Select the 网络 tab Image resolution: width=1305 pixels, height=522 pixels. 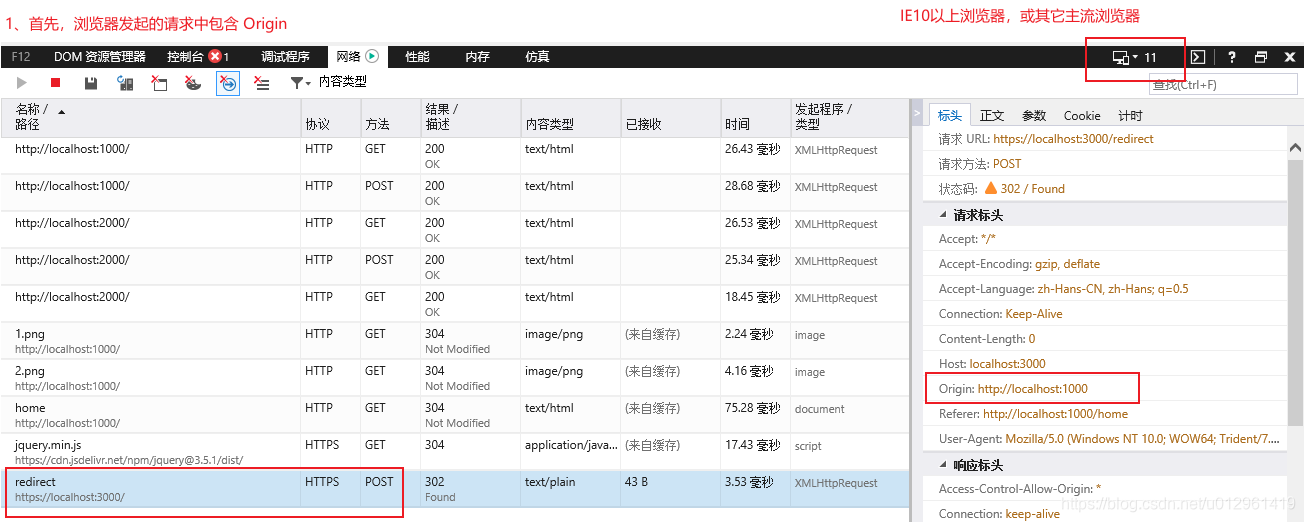coord(357,57)
